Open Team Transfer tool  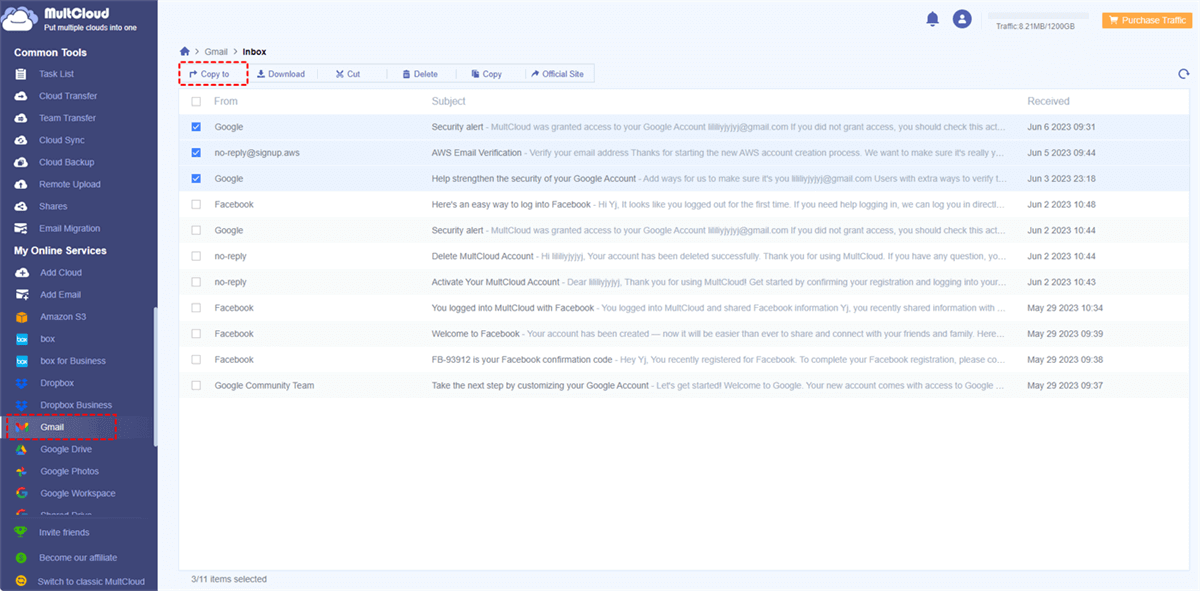[x=67, y=118]
